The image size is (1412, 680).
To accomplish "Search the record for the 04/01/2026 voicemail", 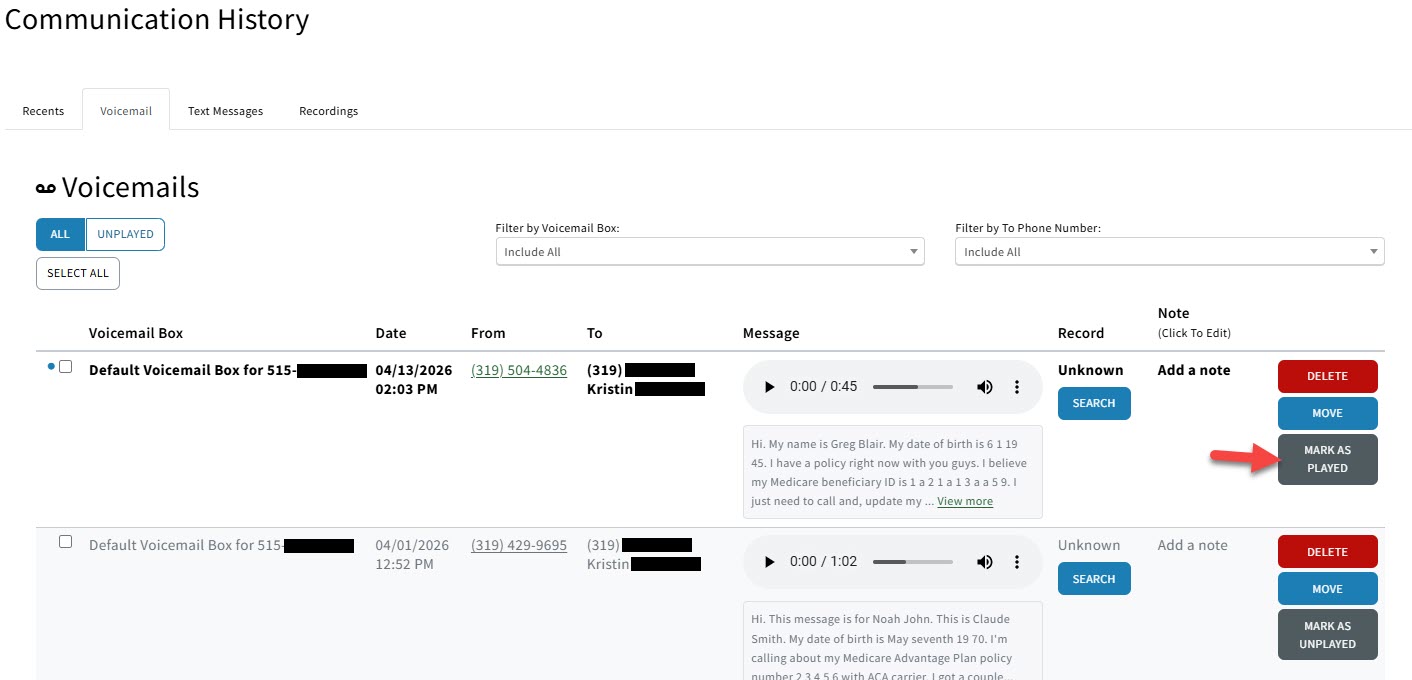I will [x=1094, y=579].
